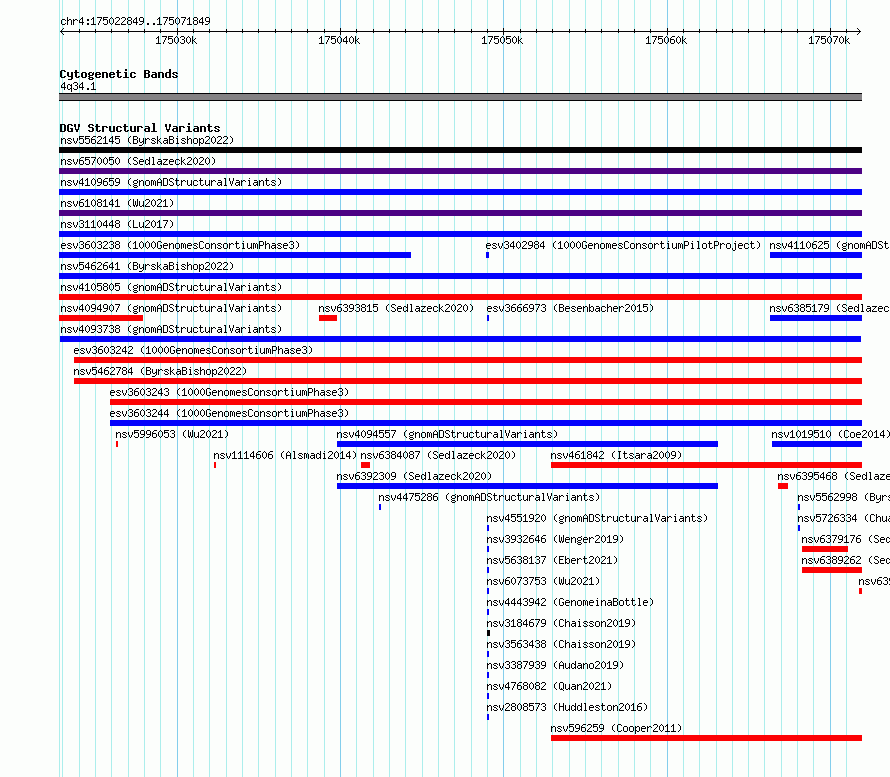Click the nsv4110625 variant label

click(829, 245)
